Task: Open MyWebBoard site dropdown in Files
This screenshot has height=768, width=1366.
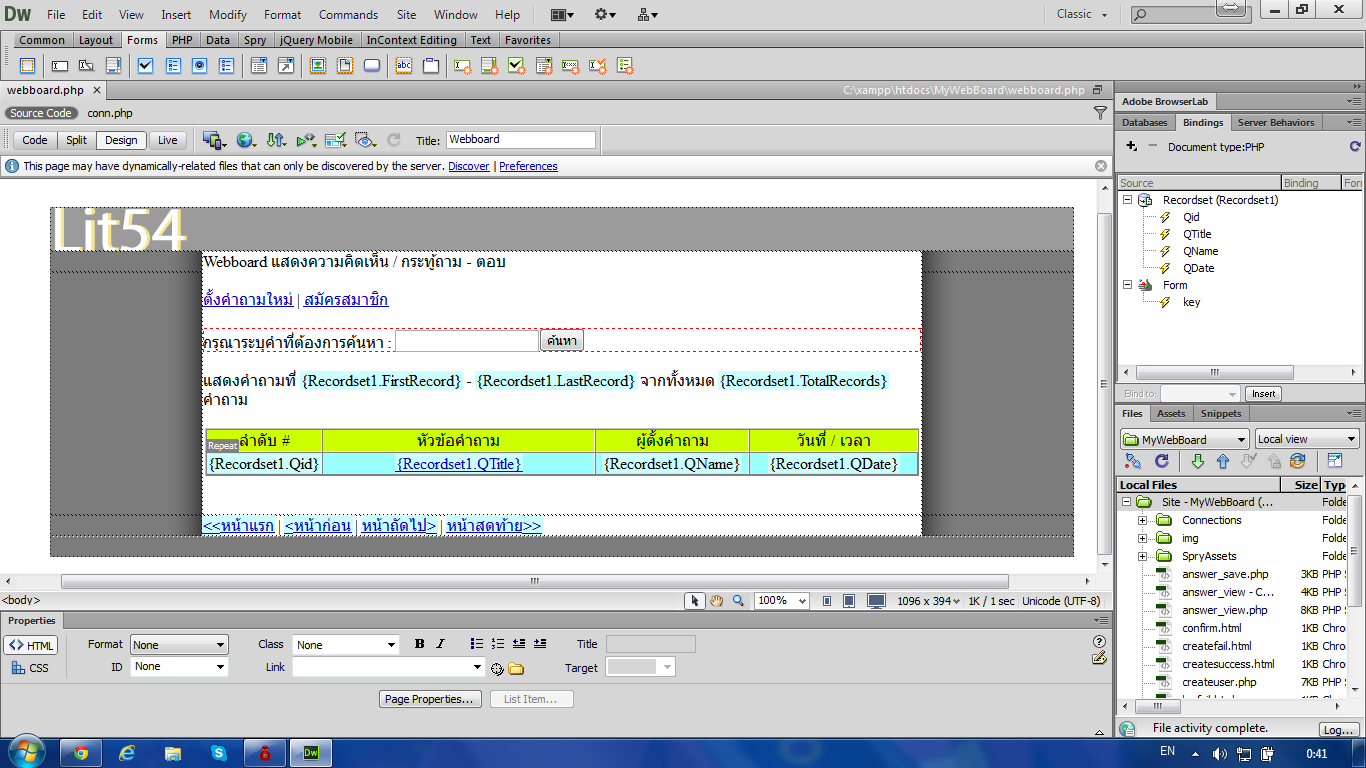Action: pos(1185,439)
